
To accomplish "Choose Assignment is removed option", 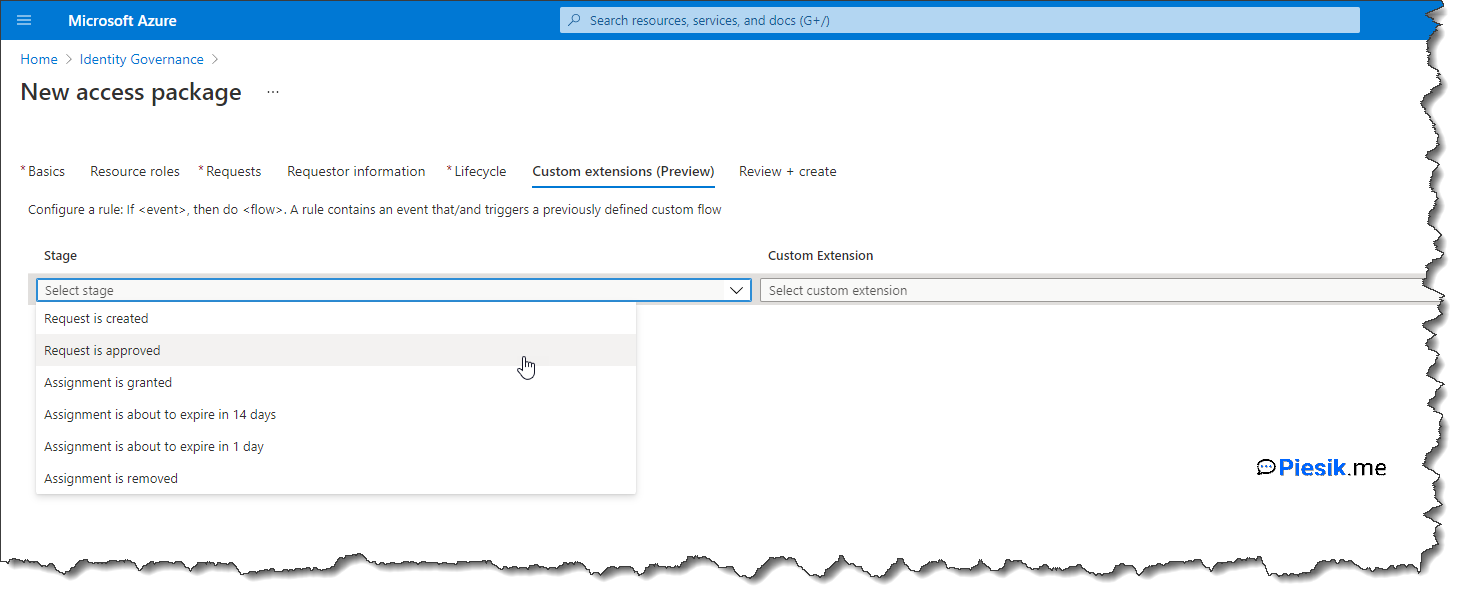I will click(x=111, y=479).
